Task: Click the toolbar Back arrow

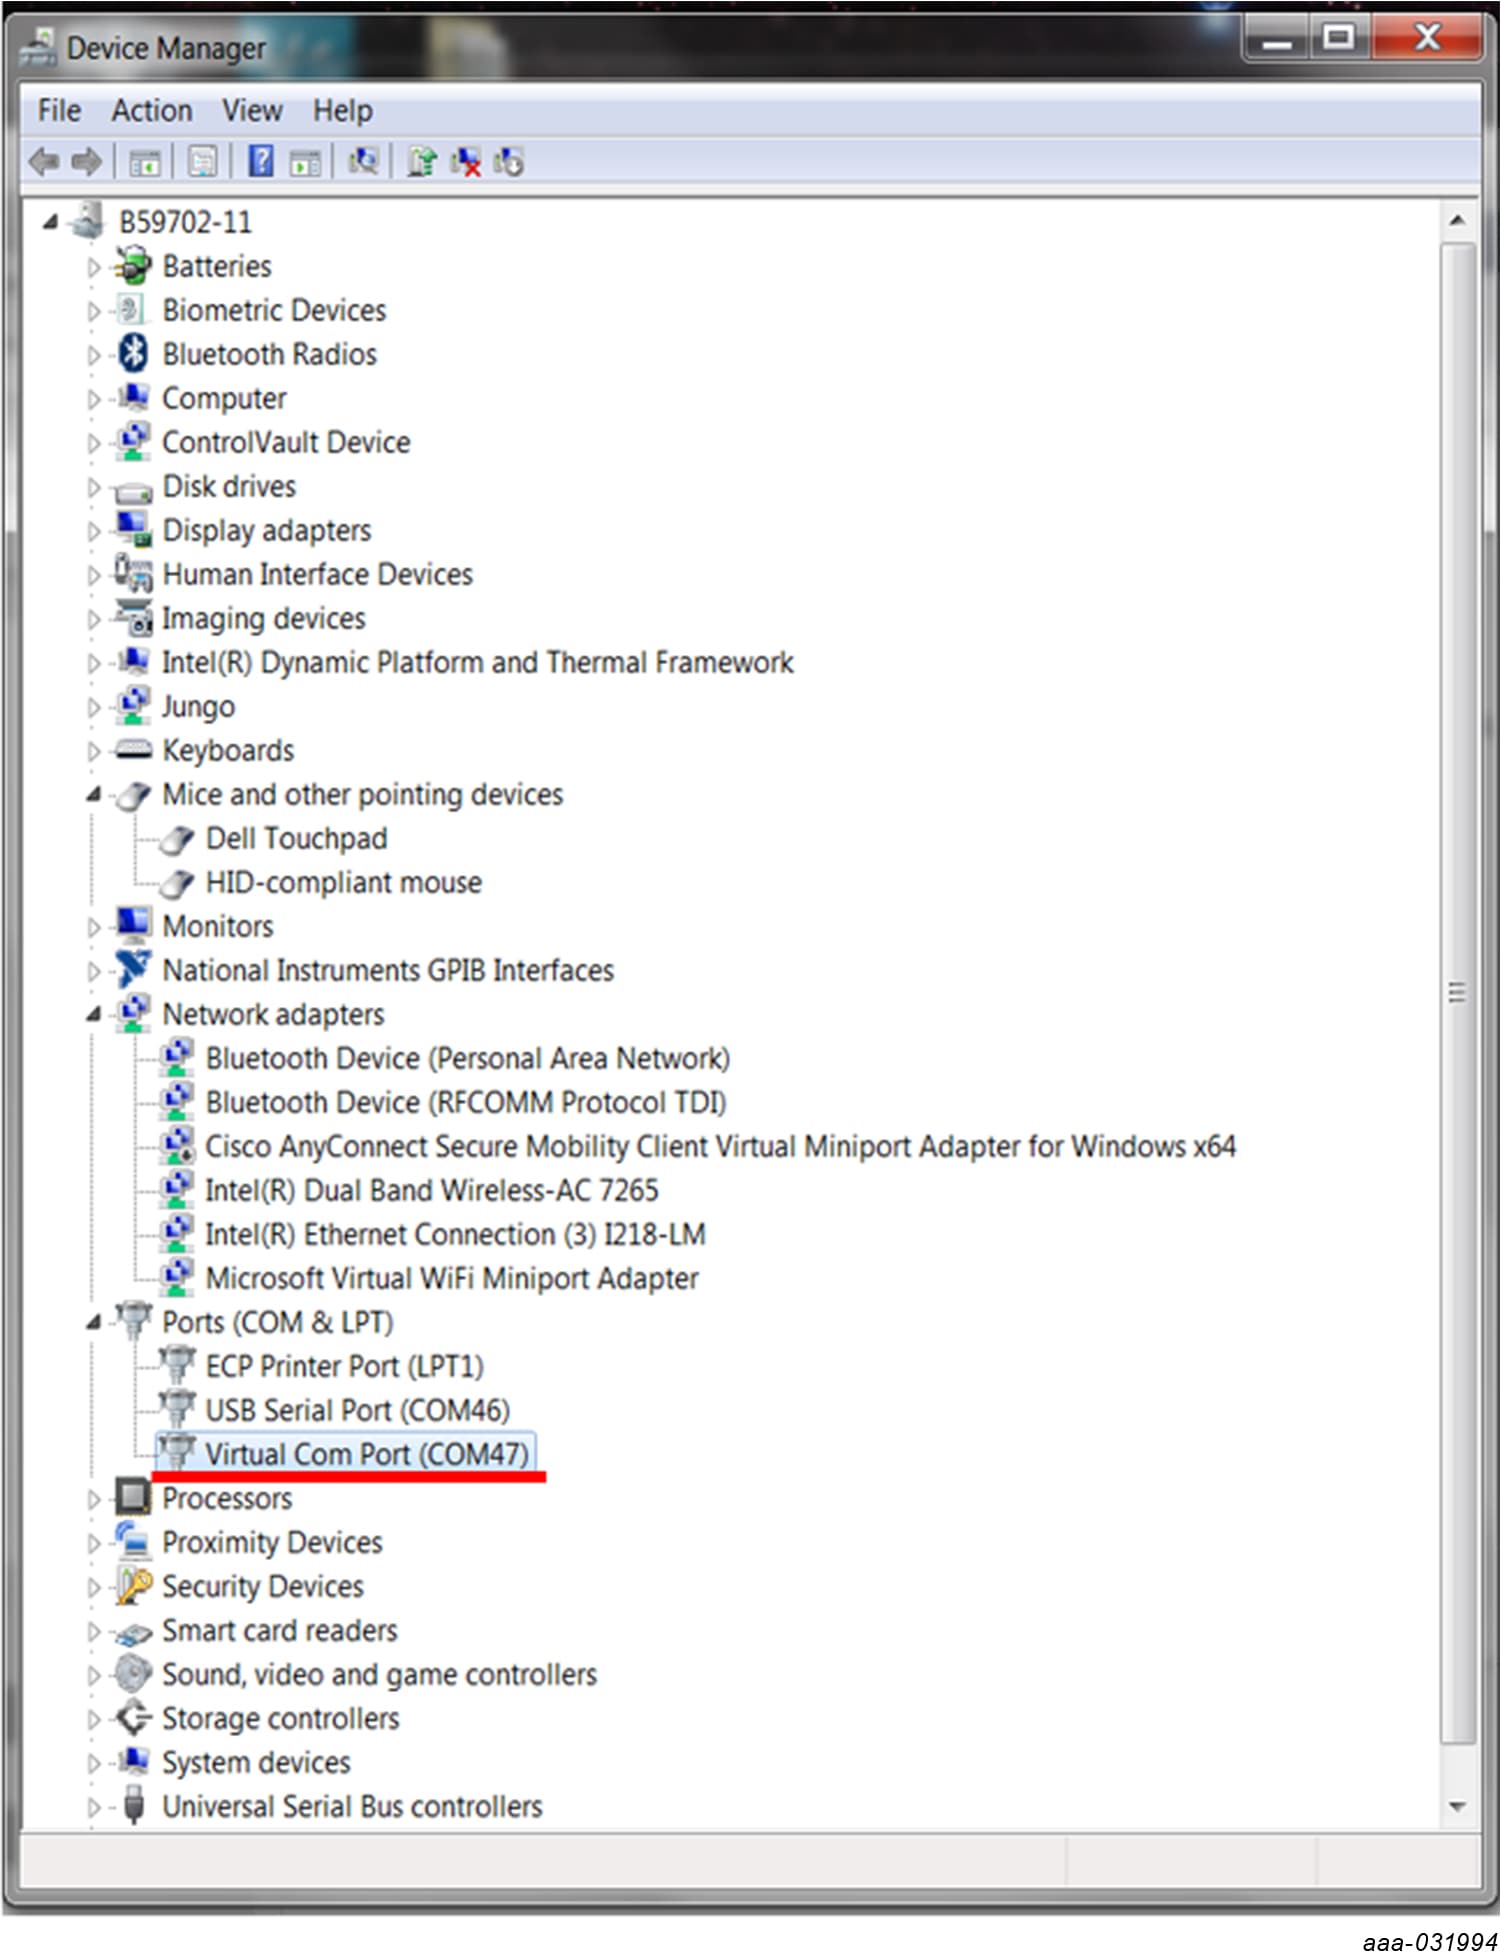Action: [x=44, y=161]
